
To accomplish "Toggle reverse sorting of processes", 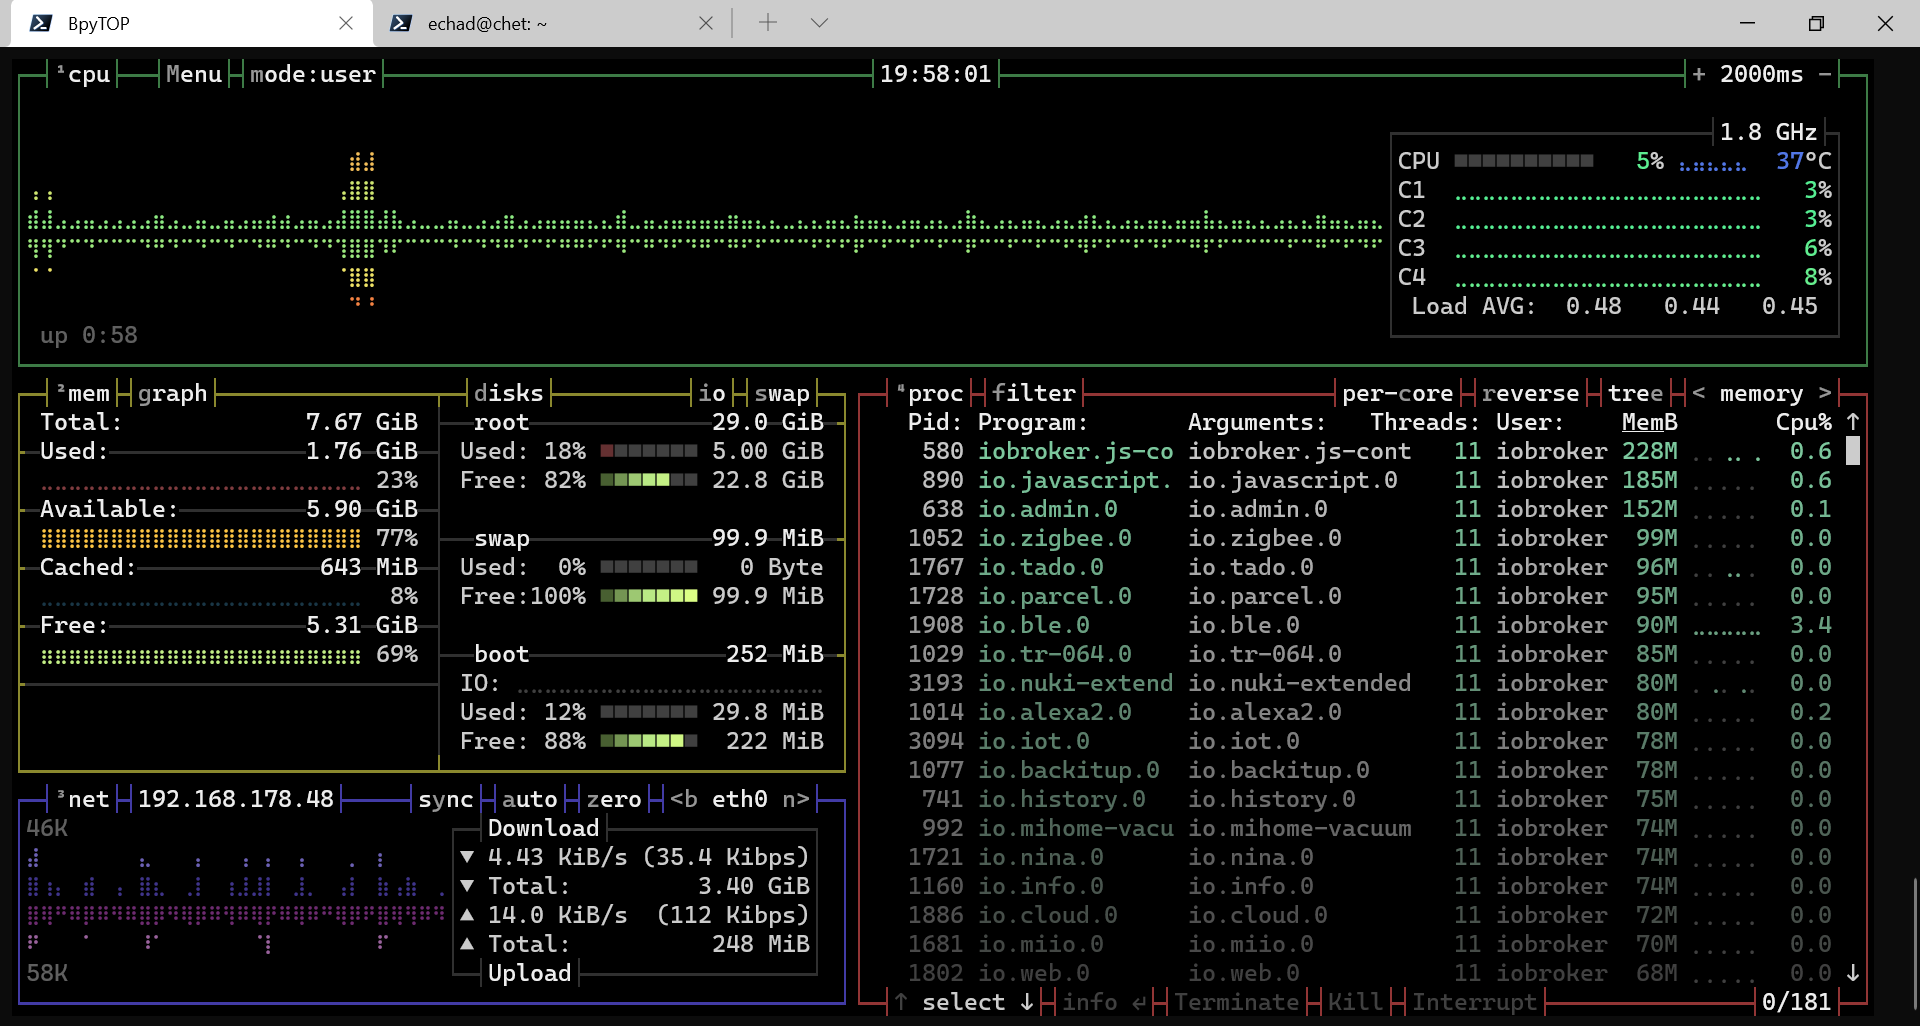I will 1531,393.
